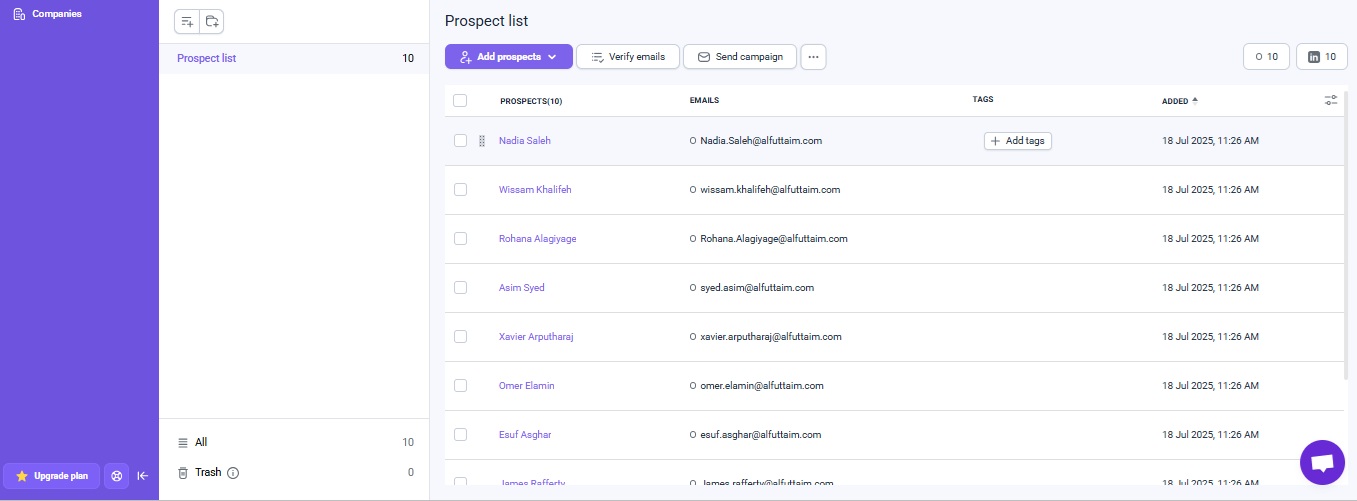Collapse the sidebar with arrow icon
This screenshot has width=1357, height=501.
[x=142, y=476]
